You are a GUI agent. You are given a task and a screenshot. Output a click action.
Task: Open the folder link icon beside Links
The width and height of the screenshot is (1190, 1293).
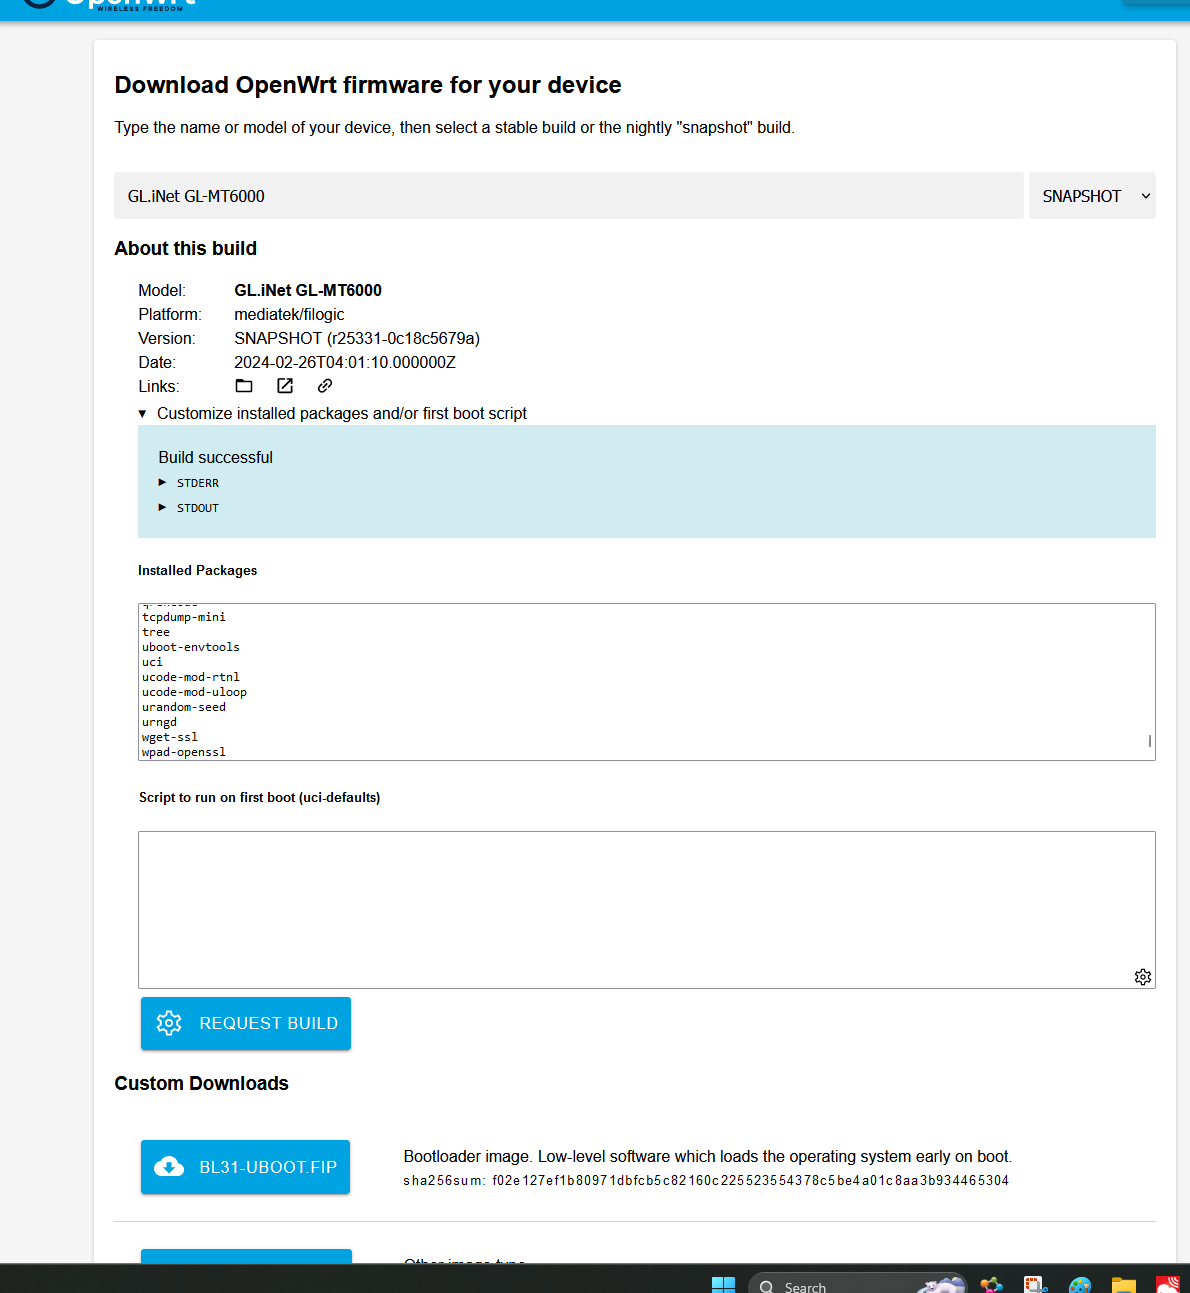[x=244, y=386]
